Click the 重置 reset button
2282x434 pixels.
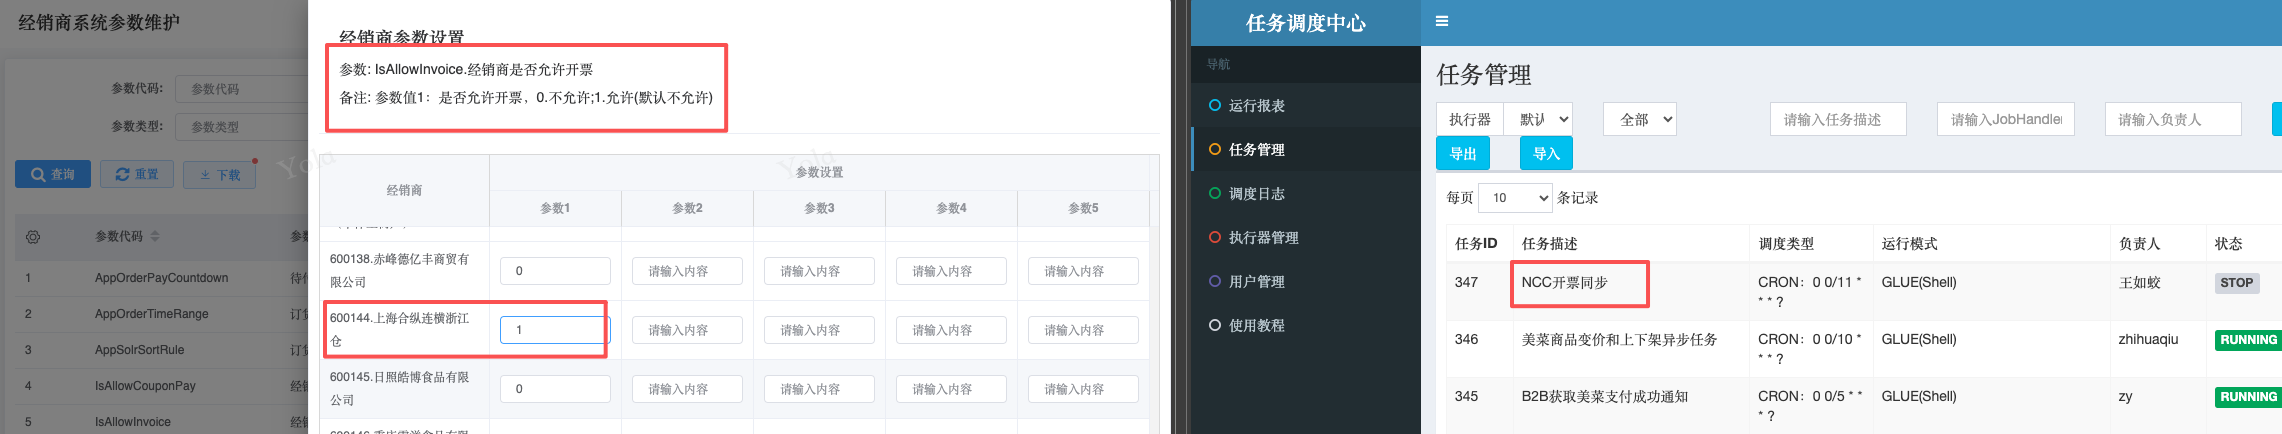pos(137,174)
